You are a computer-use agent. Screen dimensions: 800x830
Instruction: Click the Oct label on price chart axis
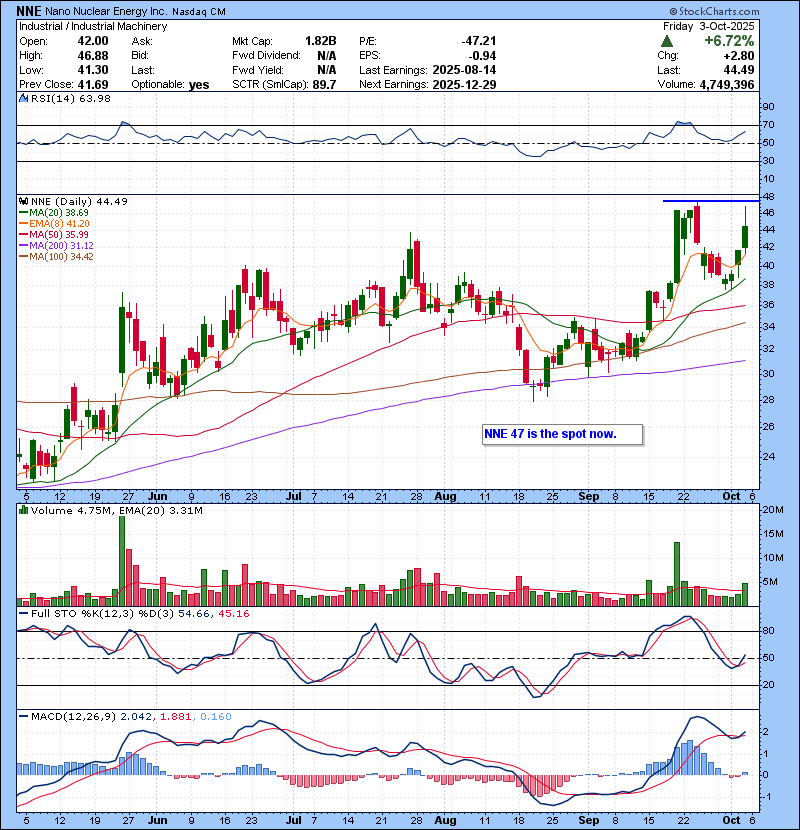point(732,496)
